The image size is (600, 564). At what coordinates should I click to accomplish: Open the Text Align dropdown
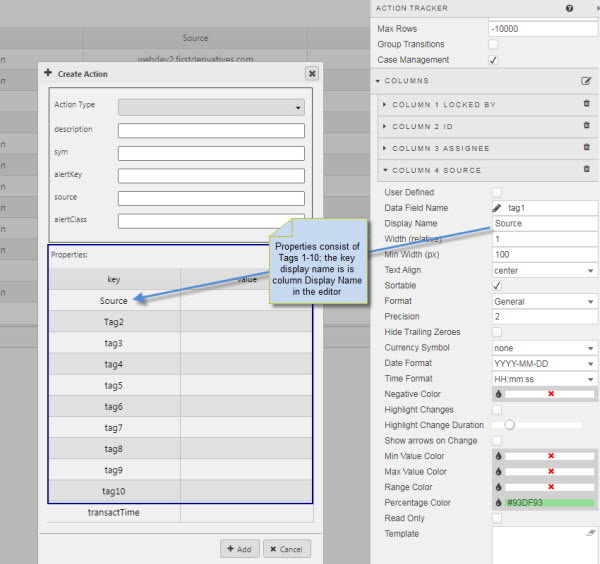click(544, 270)
